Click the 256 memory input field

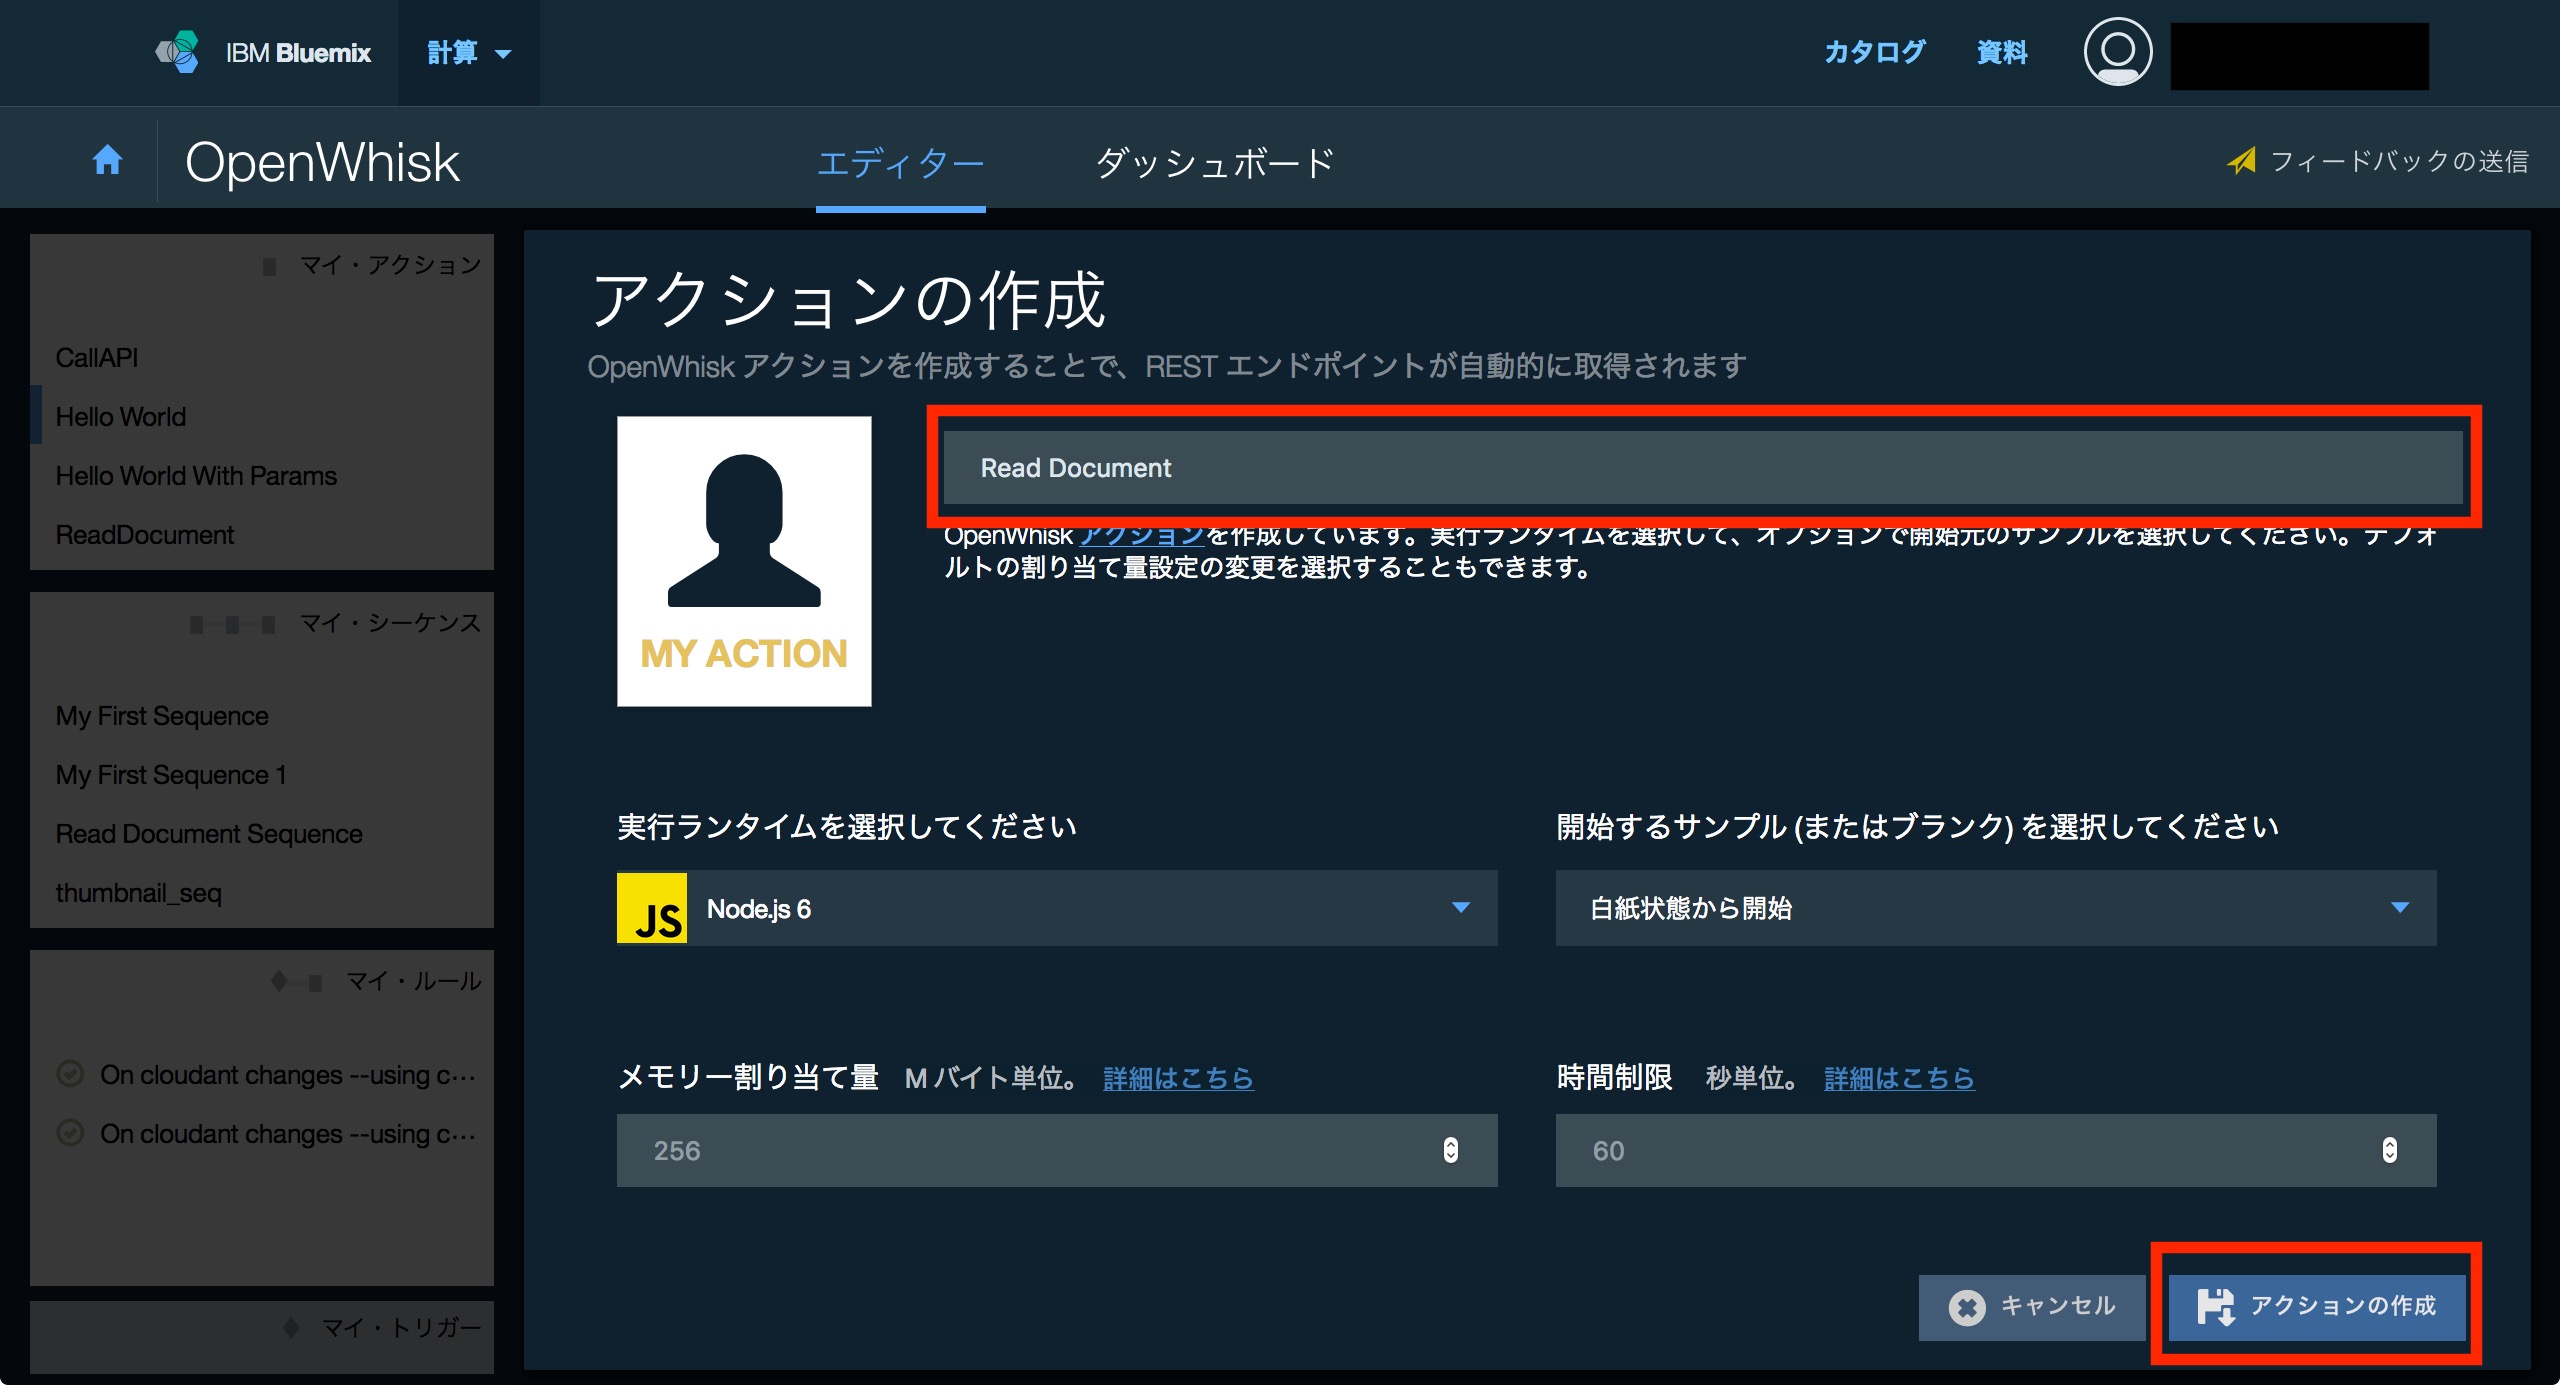click(x=1057, y=1150)
